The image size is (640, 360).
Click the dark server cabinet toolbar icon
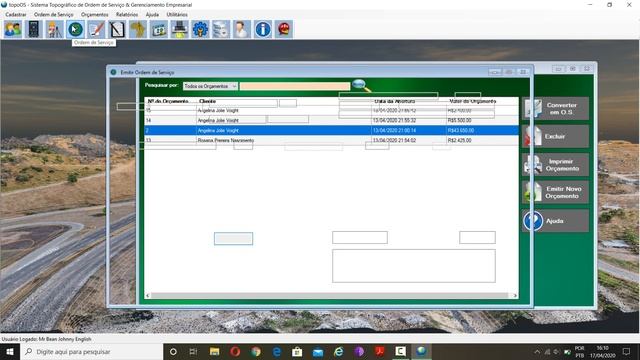click(34, 29)
